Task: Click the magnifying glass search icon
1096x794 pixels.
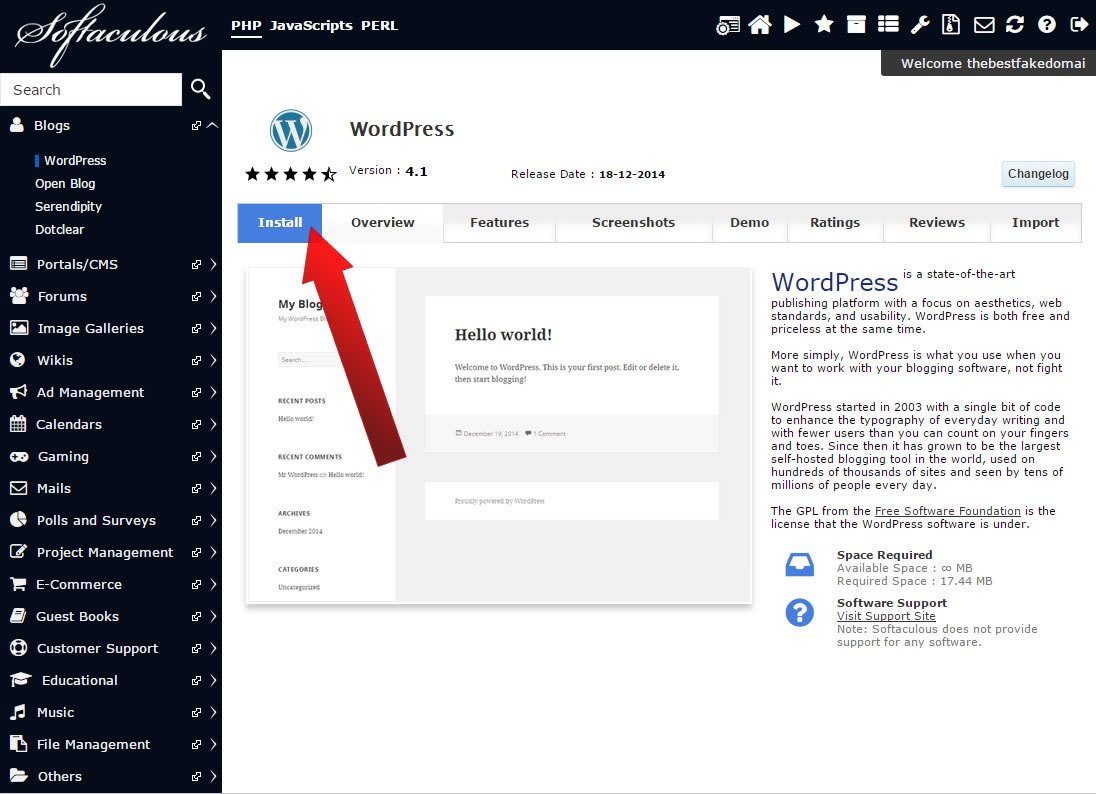Action: (201, 90)
